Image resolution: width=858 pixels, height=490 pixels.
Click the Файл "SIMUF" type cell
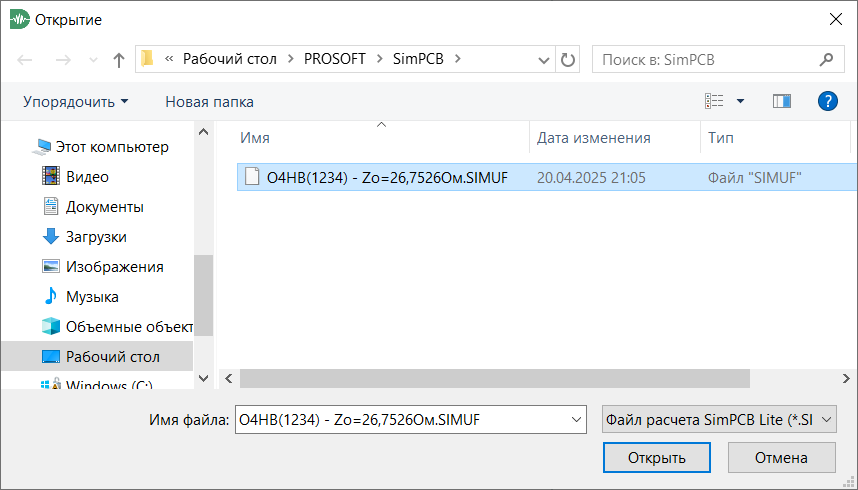(755, 178)
